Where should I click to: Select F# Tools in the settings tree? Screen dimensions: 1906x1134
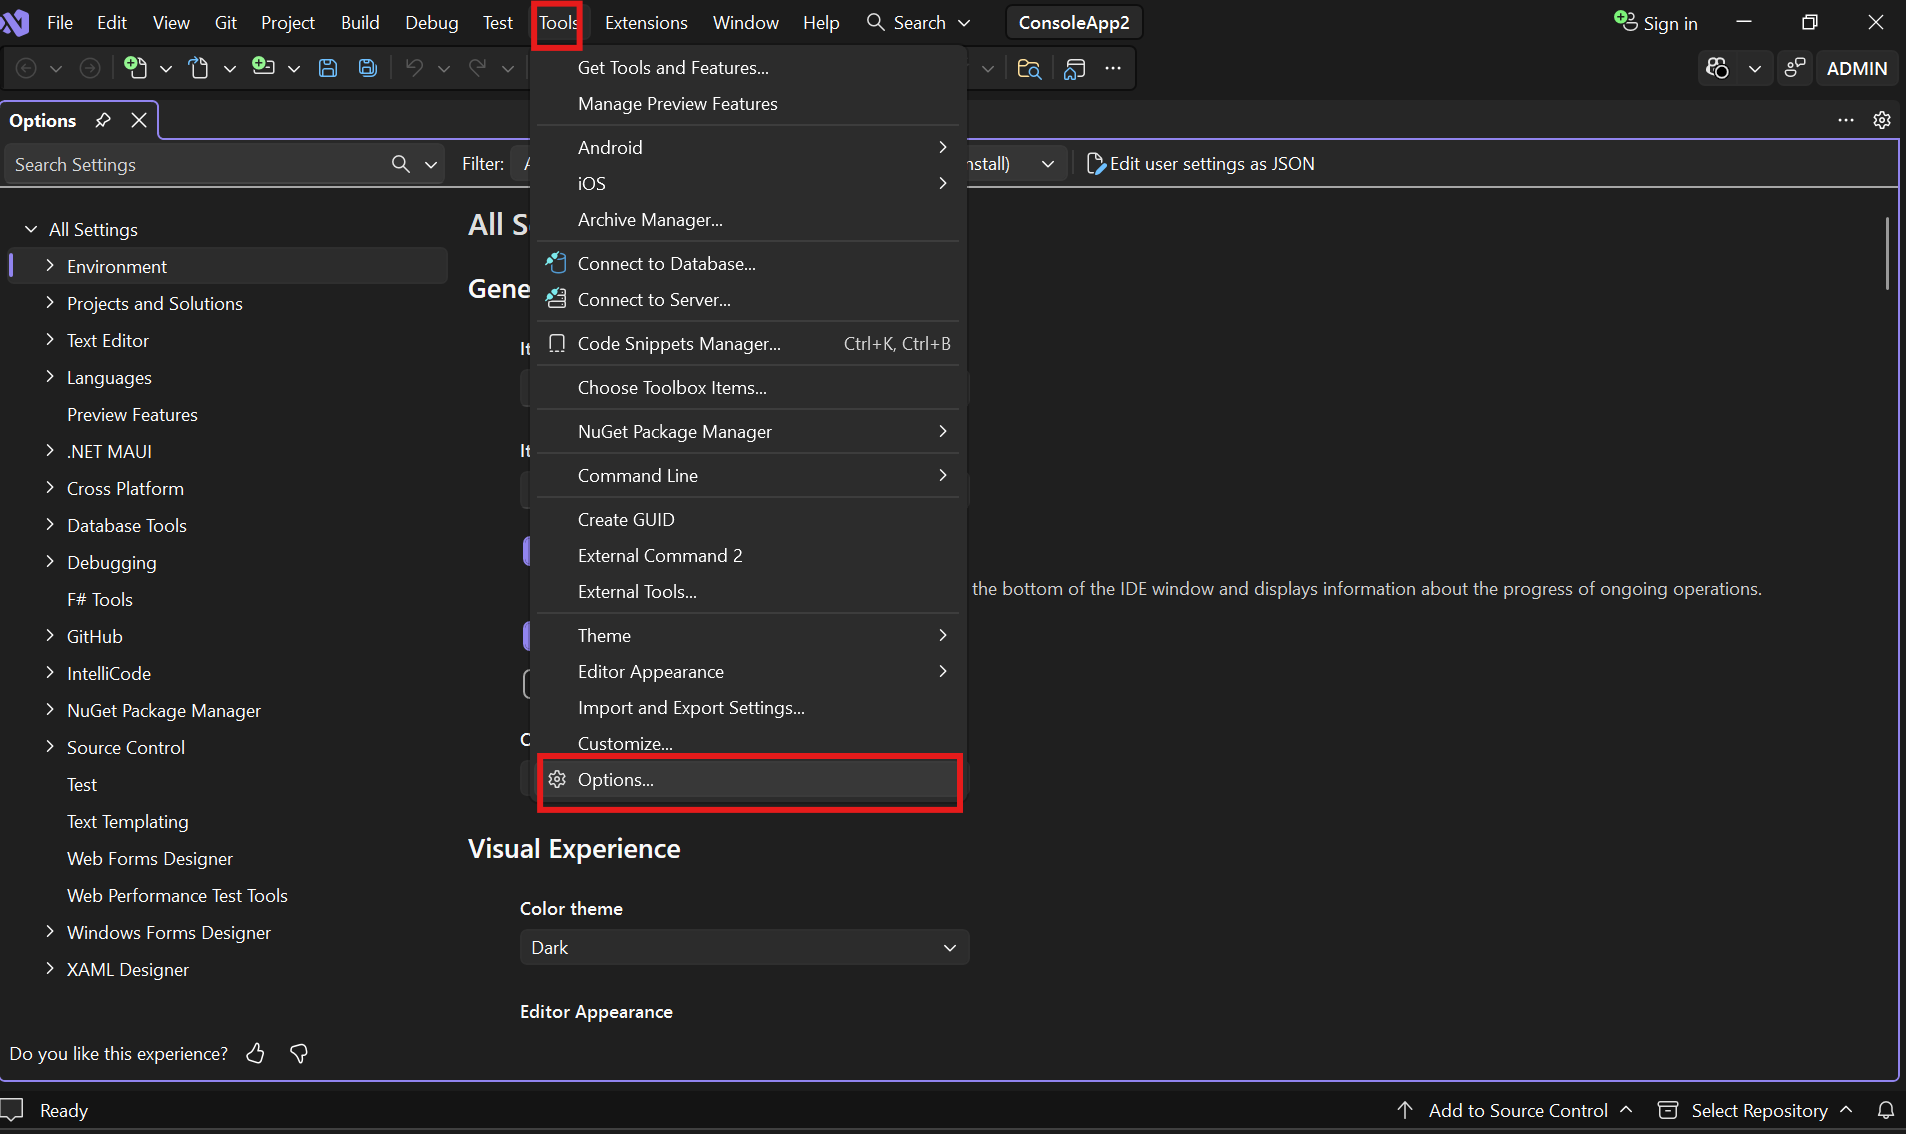point(100,599)
